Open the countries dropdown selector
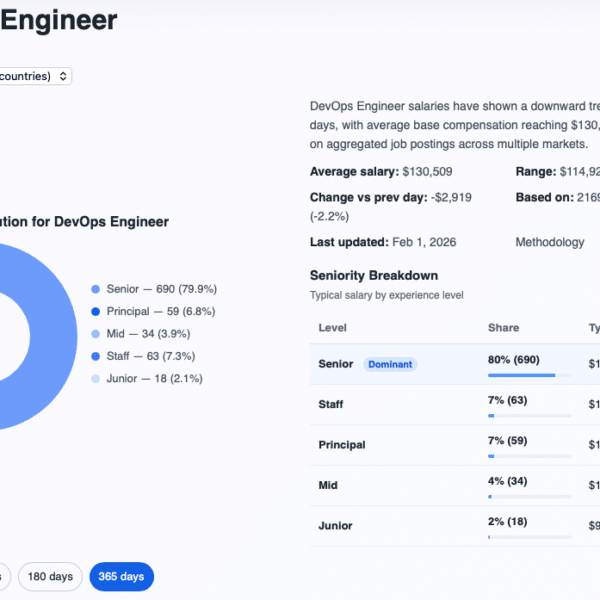Screen dimensions: 600x600 pyautogui.click(x=35, y=76)
